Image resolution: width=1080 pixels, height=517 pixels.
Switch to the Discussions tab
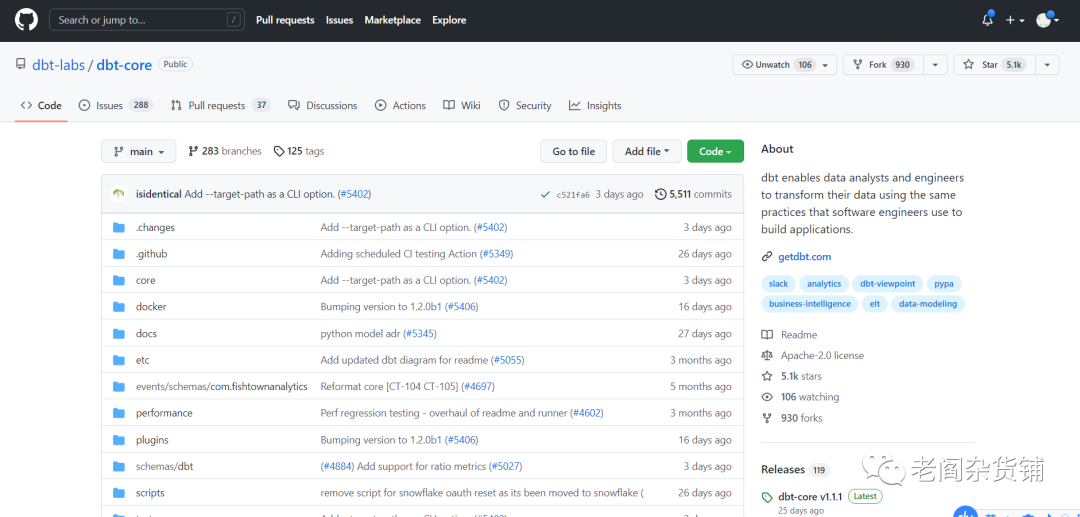(323, 105)
